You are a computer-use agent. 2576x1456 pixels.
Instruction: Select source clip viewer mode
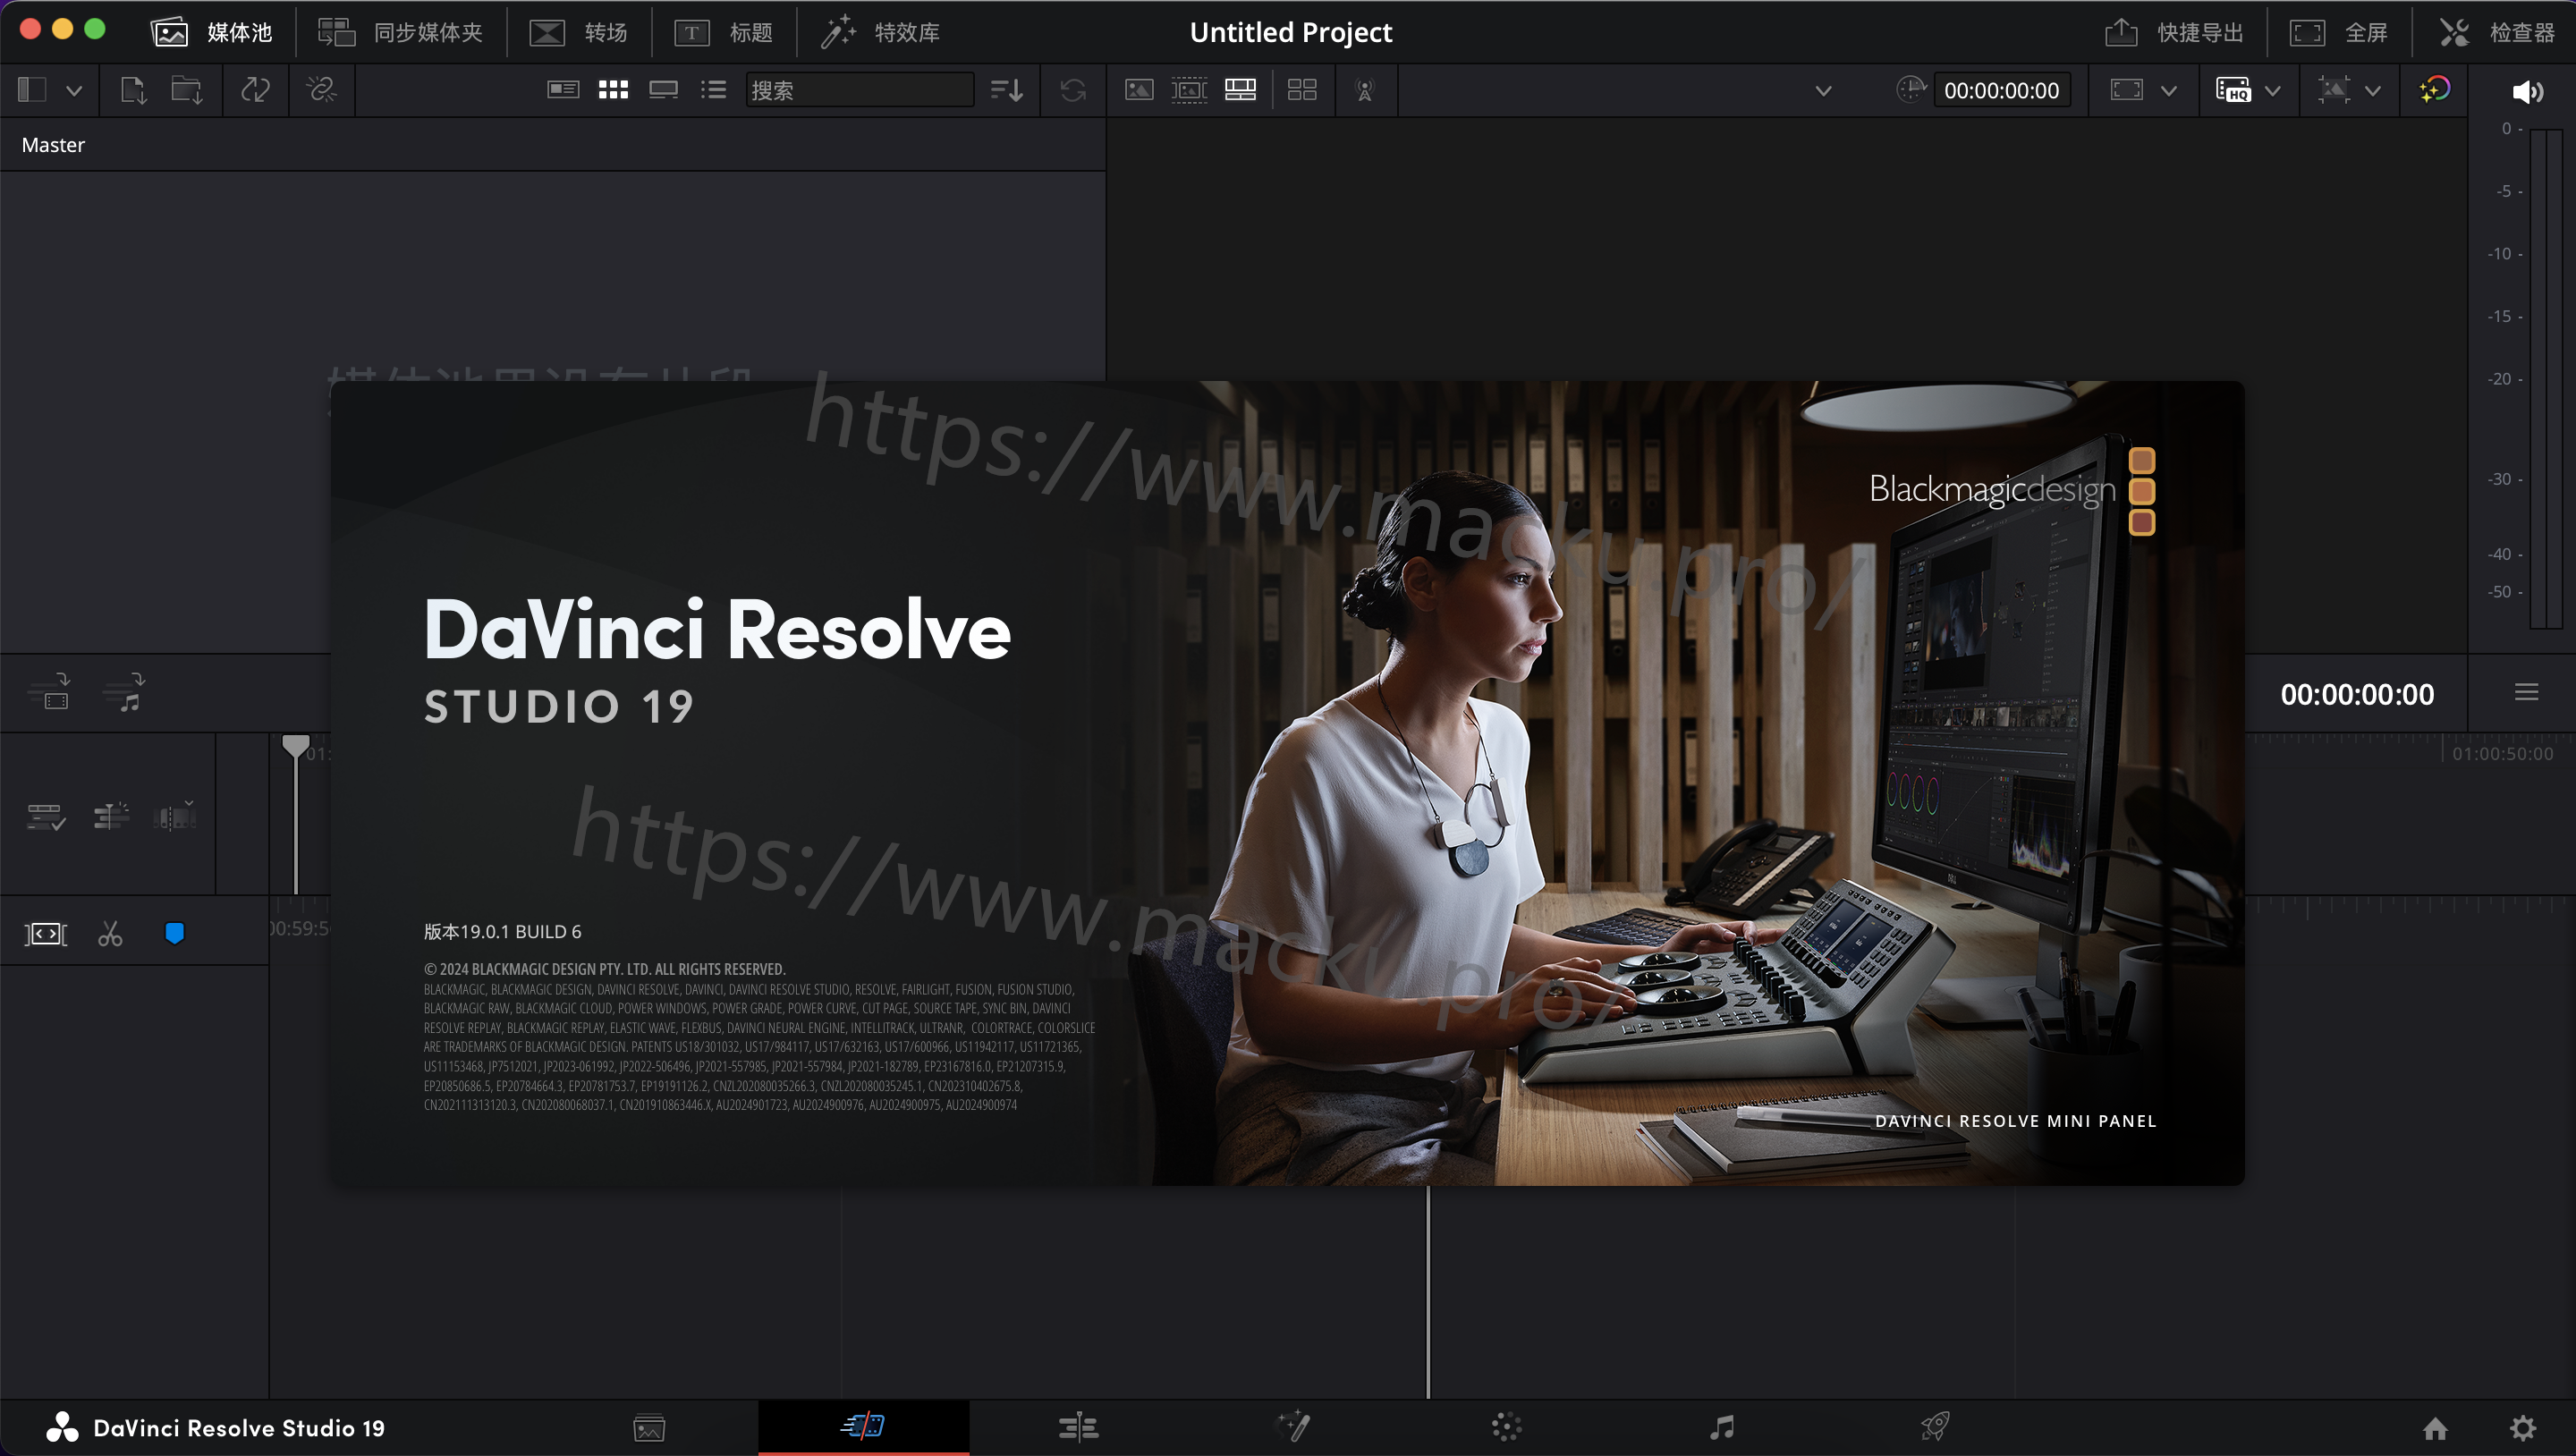coord(1139,90)
